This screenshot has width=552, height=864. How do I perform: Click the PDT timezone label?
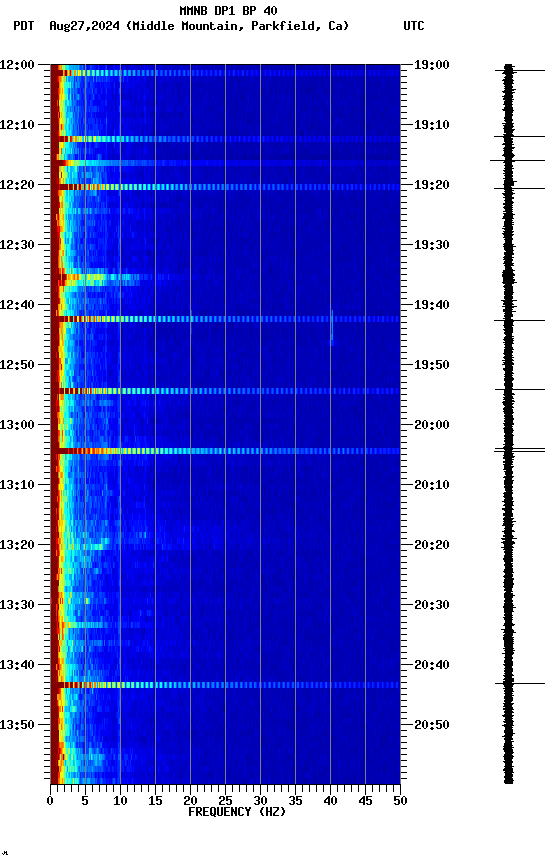click(24, 26)
